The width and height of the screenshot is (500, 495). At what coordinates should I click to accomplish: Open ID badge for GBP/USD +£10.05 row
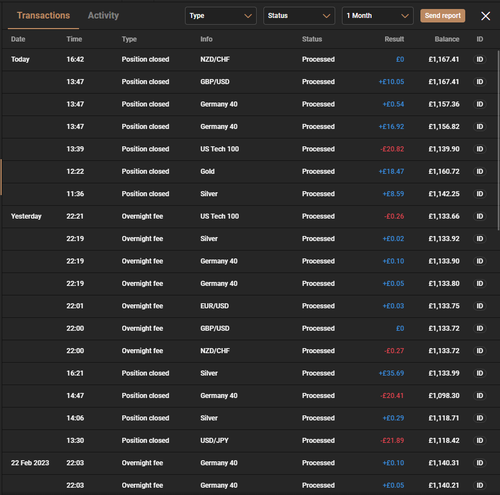tap(480, 82)
